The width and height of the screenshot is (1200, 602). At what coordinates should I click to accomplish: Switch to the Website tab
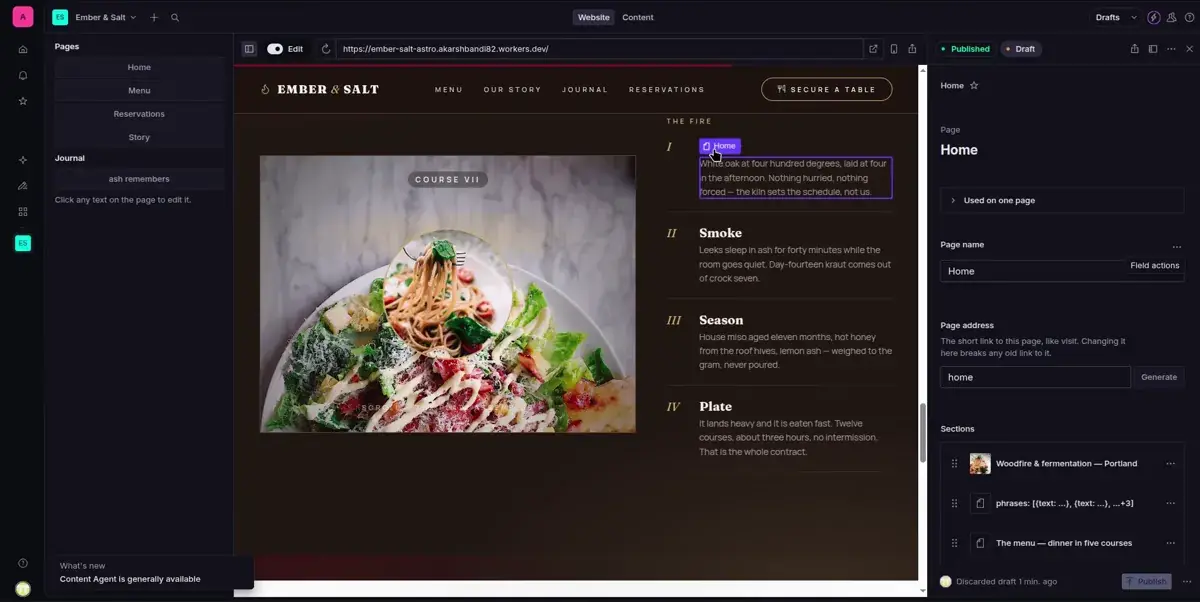tap(594, 17)
